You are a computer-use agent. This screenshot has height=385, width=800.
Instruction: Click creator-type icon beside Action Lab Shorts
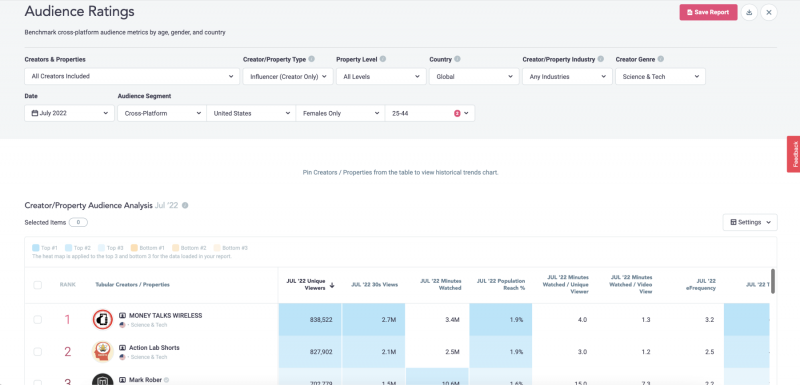pos(122,348)
